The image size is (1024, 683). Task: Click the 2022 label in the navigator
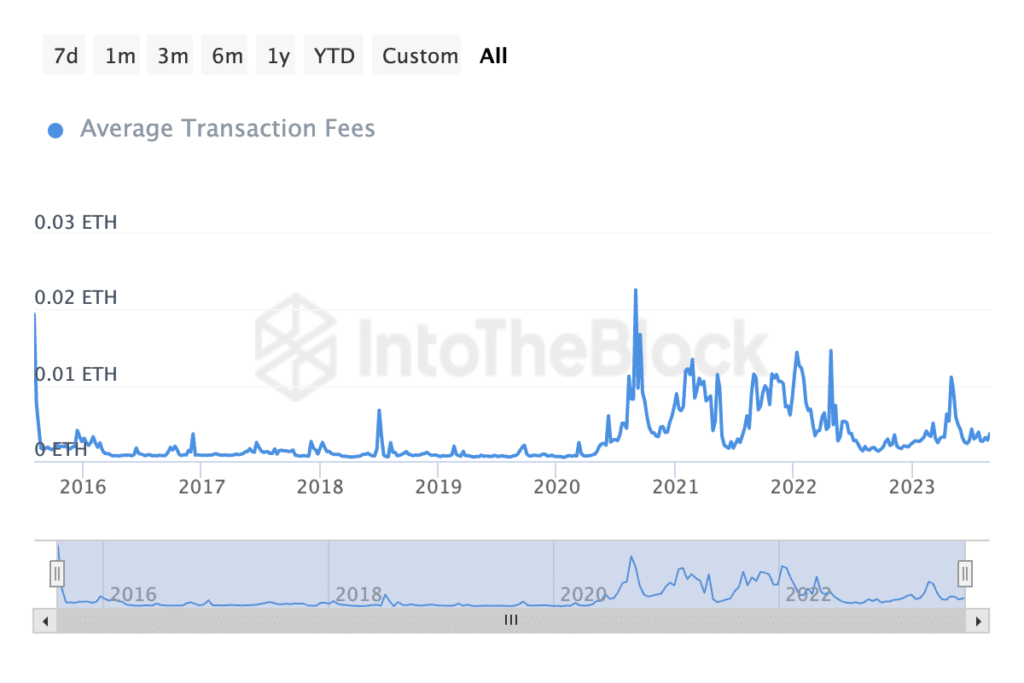coord(808,594)
